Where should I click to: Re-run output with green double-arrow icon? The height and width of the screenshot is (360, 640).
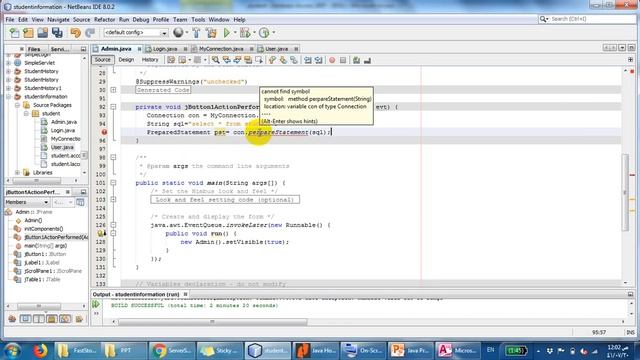96,304
